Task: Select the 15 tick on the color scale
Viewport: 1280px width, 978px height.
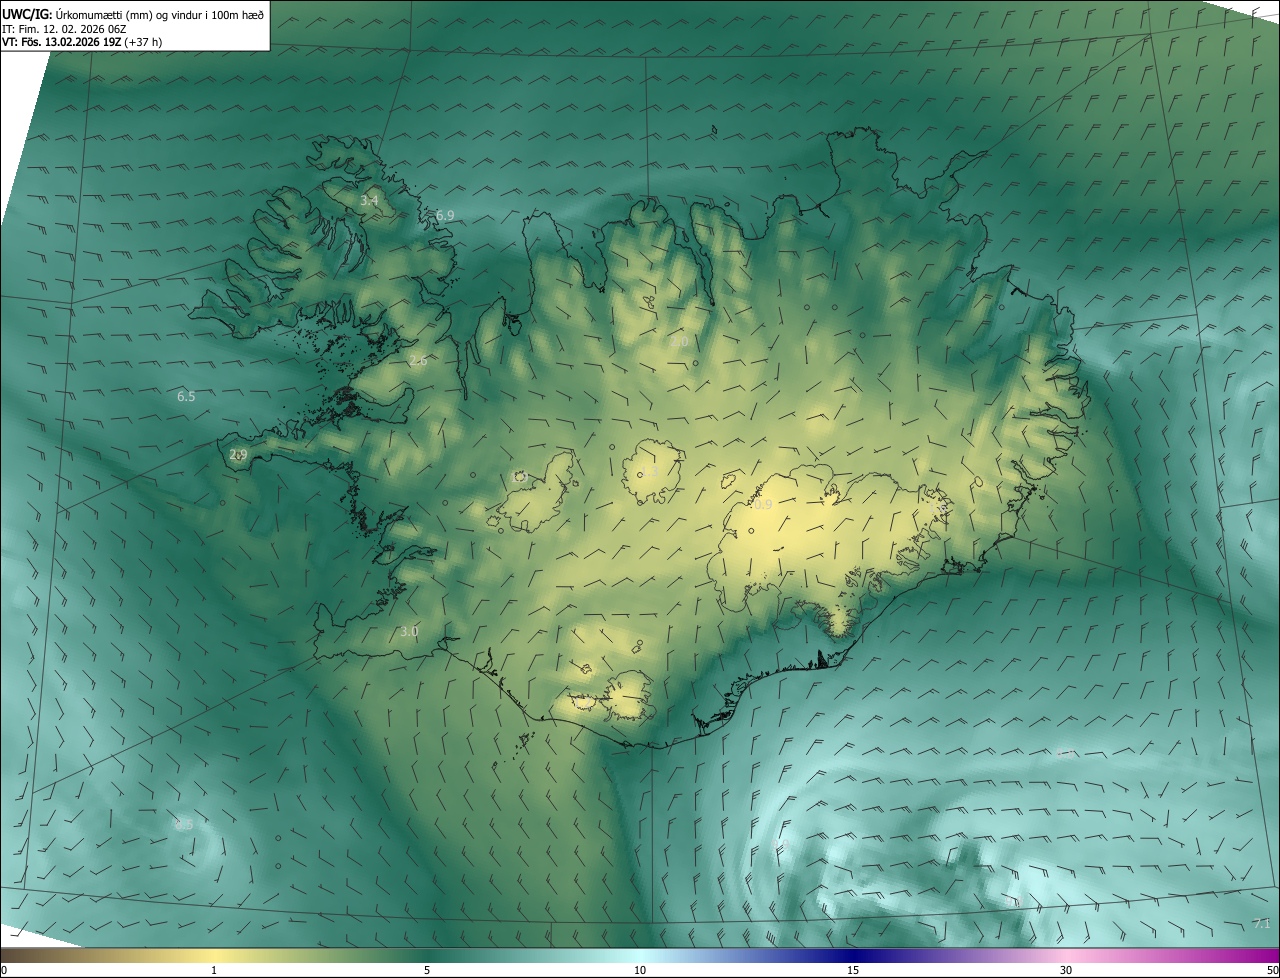Action: (x=853, y=971)
